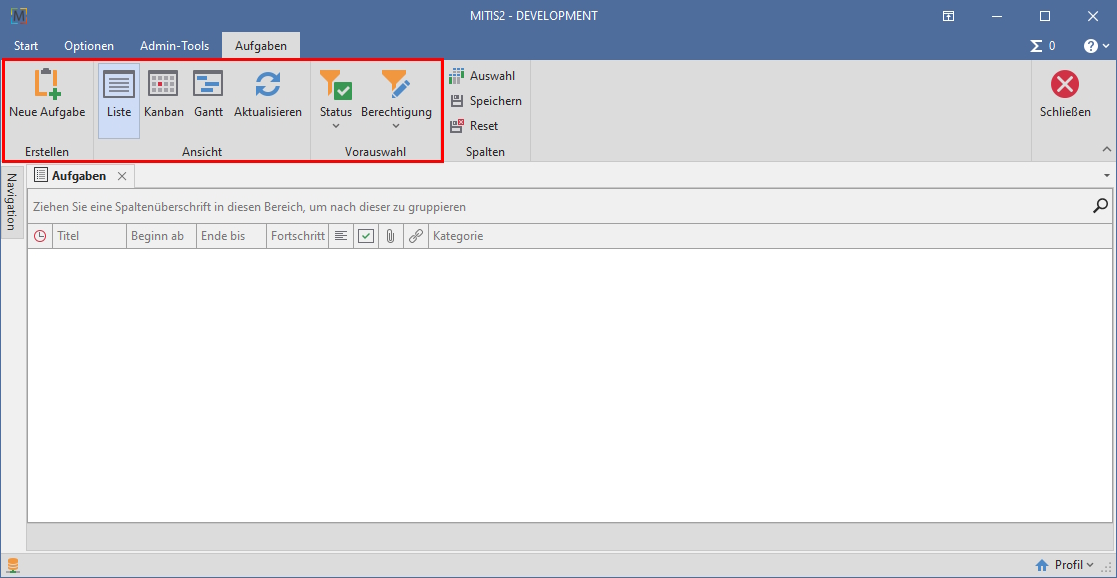
Task: Collapse the ribbon with the chevron
Action: [1106, 149]
